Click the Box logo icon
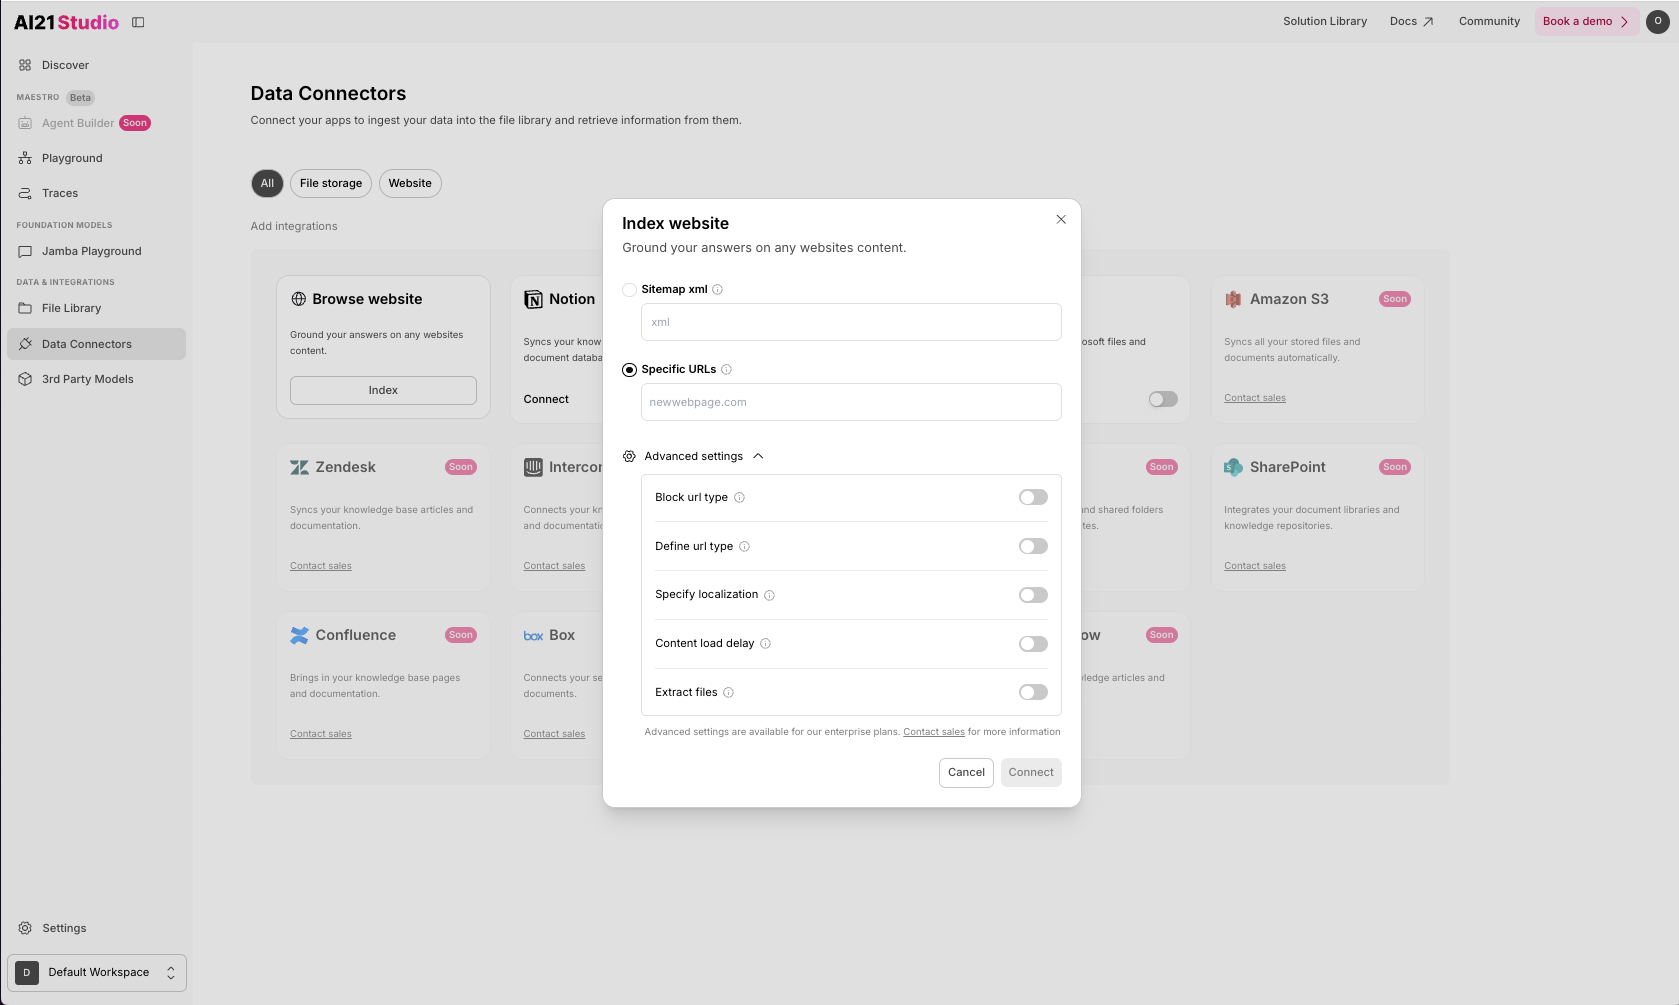Screen dimensions: 1679x1005 tap(534, 636)
